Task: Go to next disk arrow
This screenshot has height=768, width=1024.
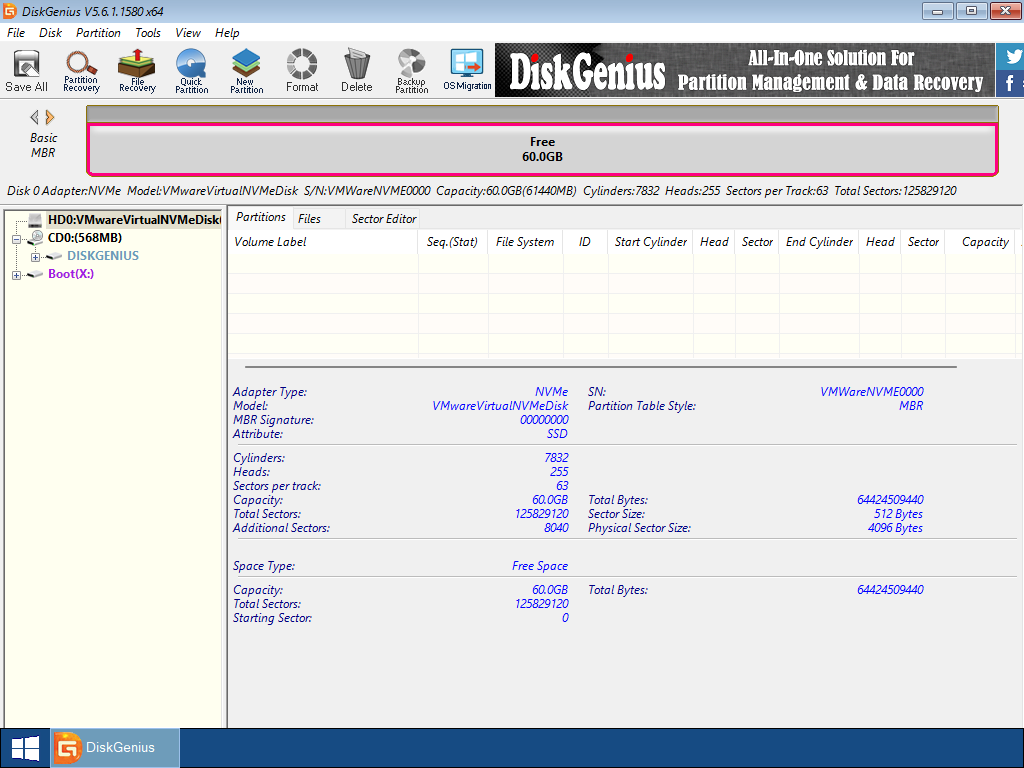Action: (50, 117)
